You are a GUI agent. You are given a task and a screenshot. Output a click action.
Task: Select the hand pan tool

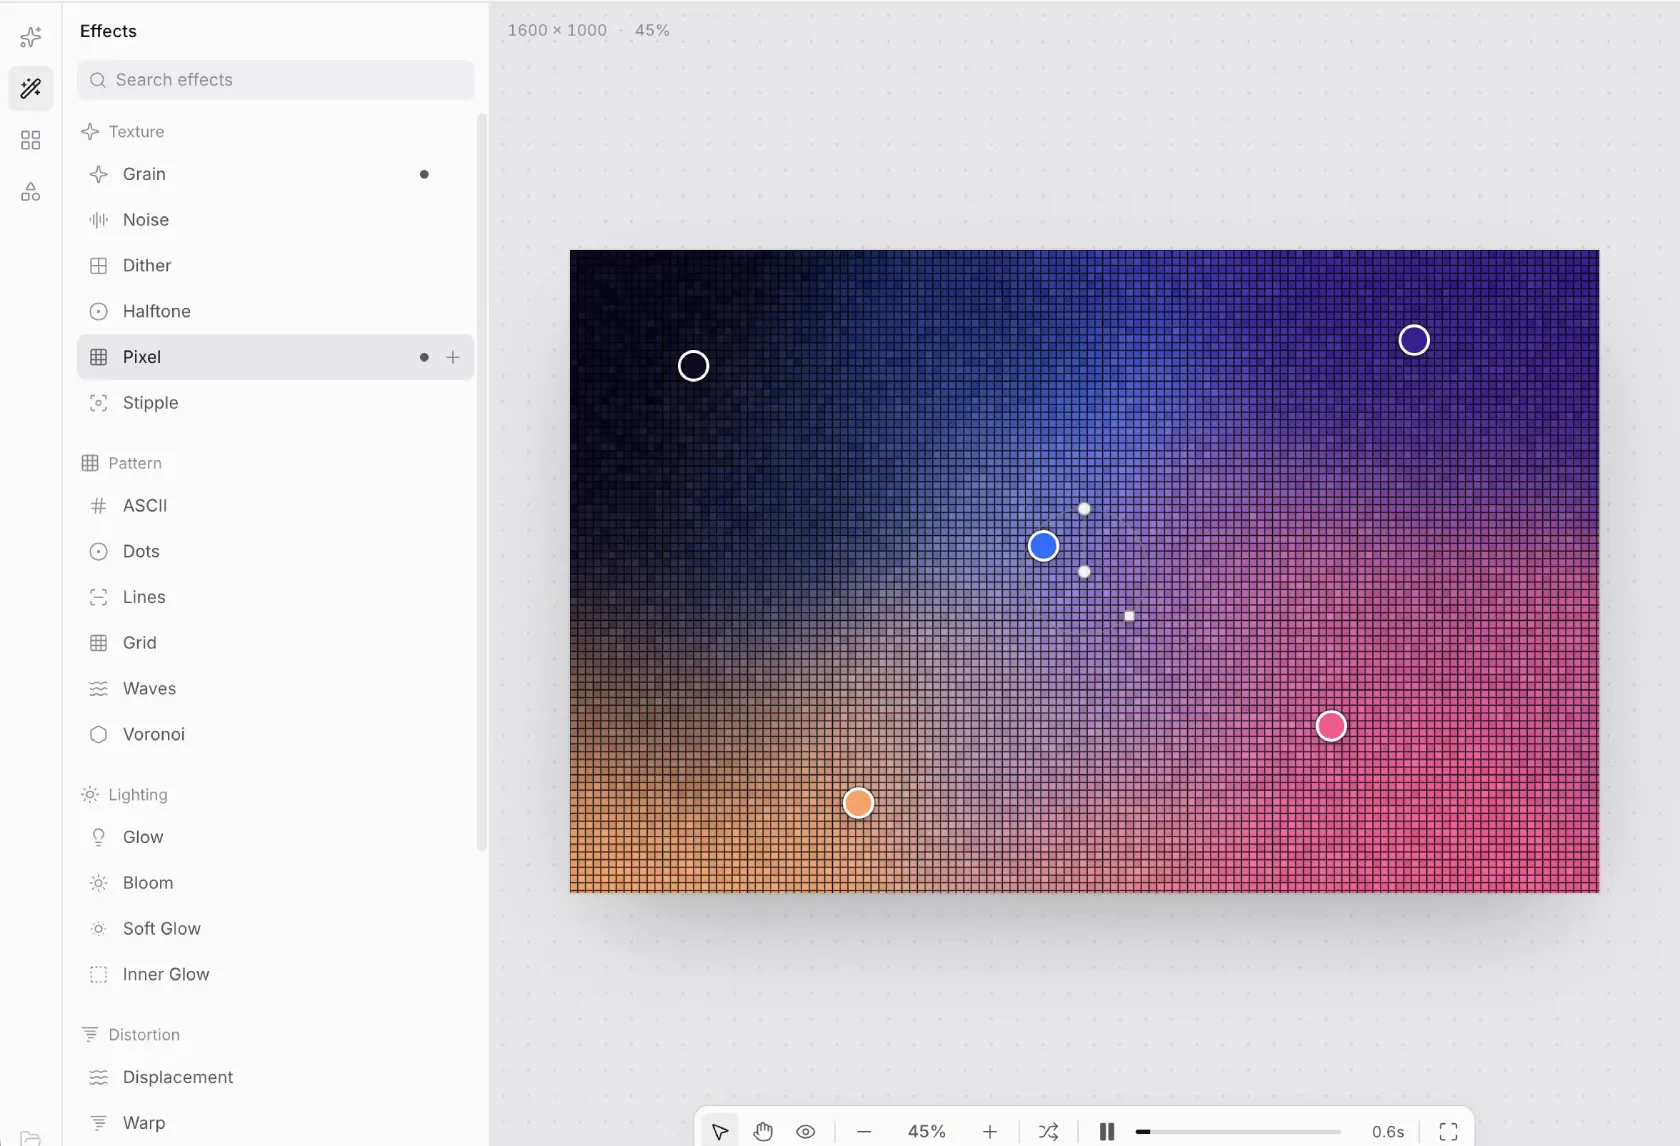click(763, 1132)
